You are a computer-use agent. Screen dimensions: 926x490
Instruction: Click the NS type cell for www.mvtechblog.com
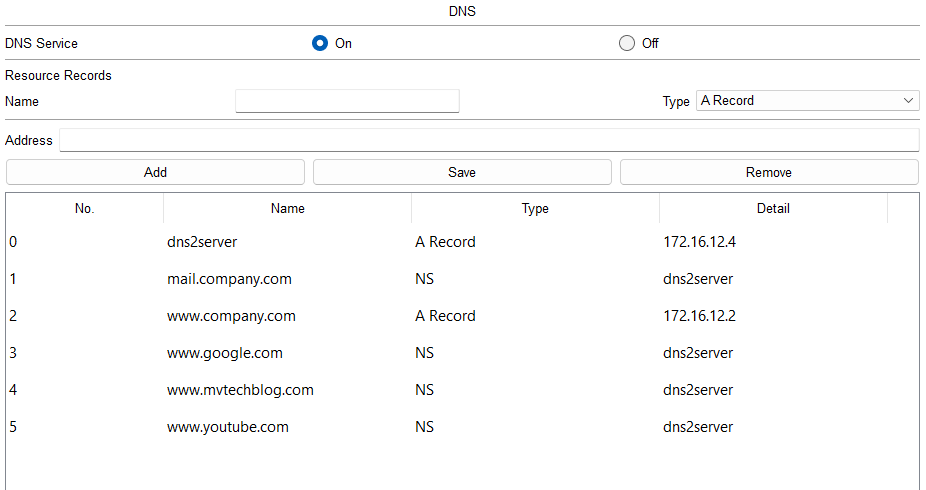(x=425, y=390)
